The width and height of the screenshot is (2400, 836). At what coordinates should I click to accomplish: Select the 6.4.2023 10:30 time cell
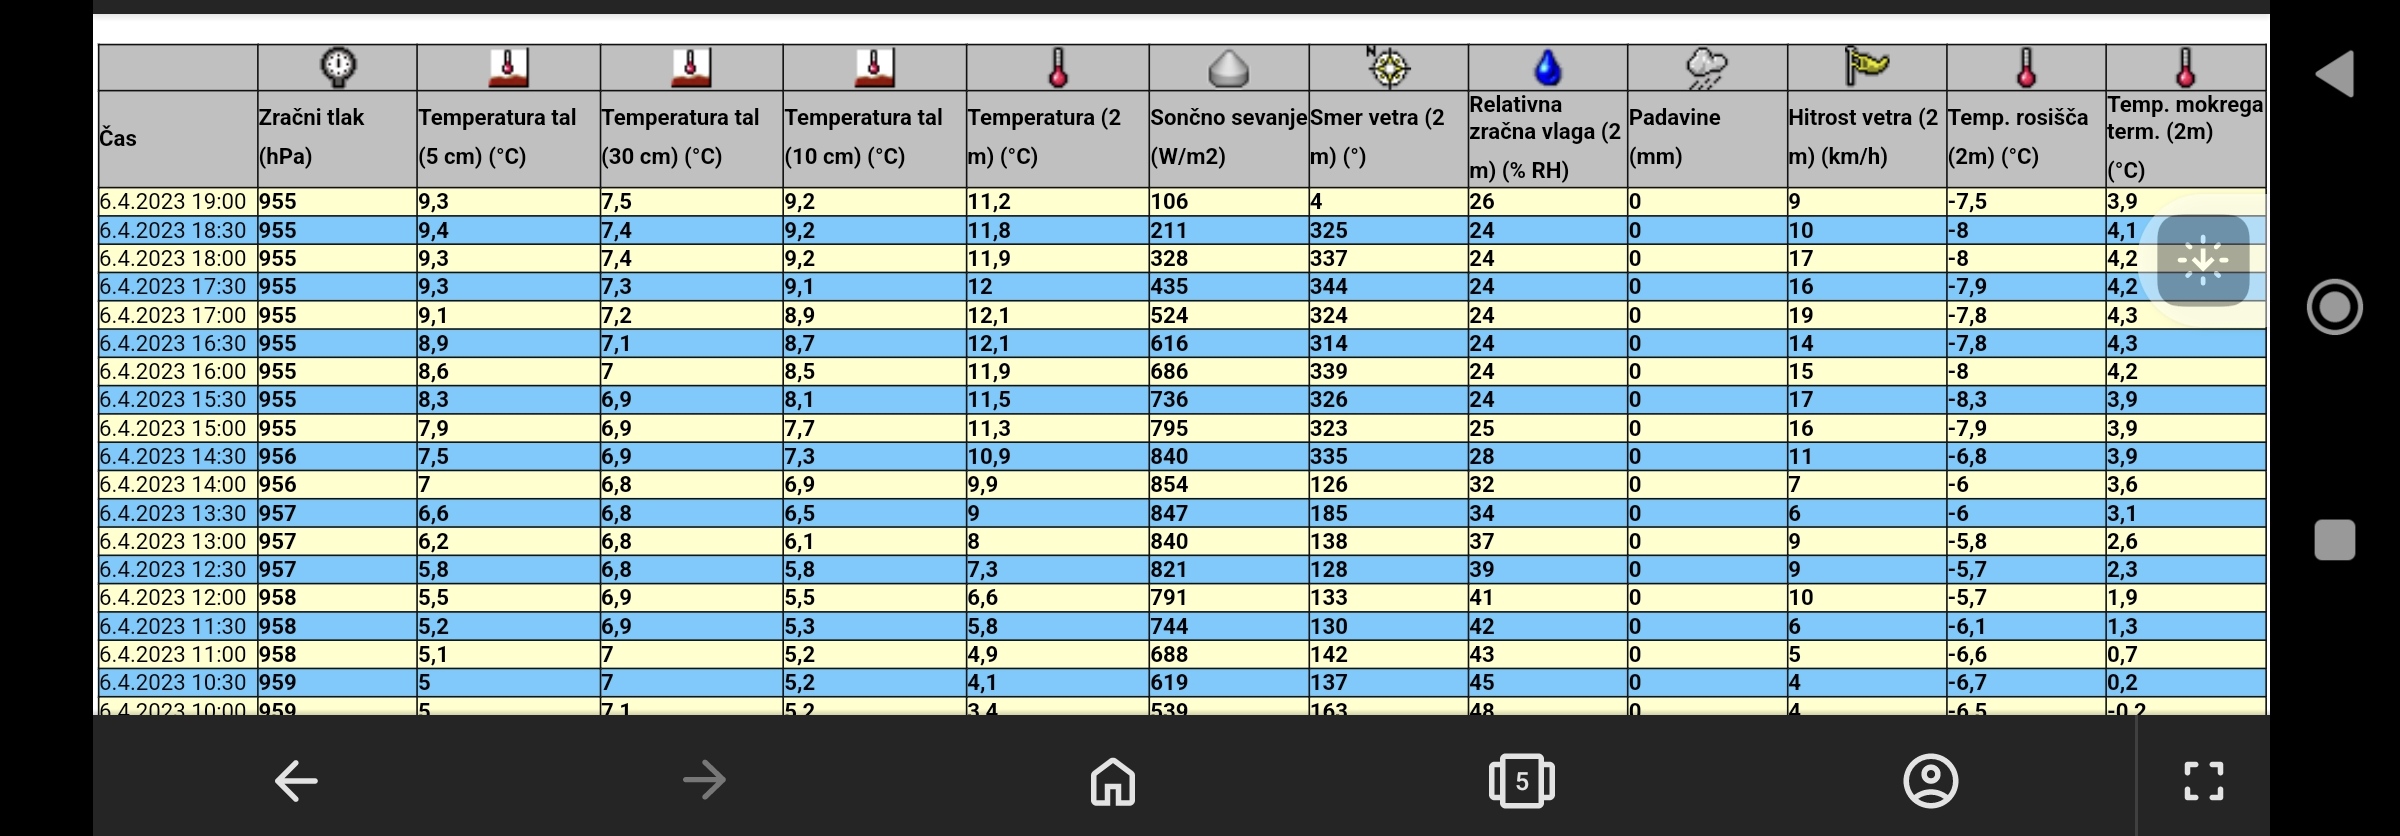coord(177,682)
